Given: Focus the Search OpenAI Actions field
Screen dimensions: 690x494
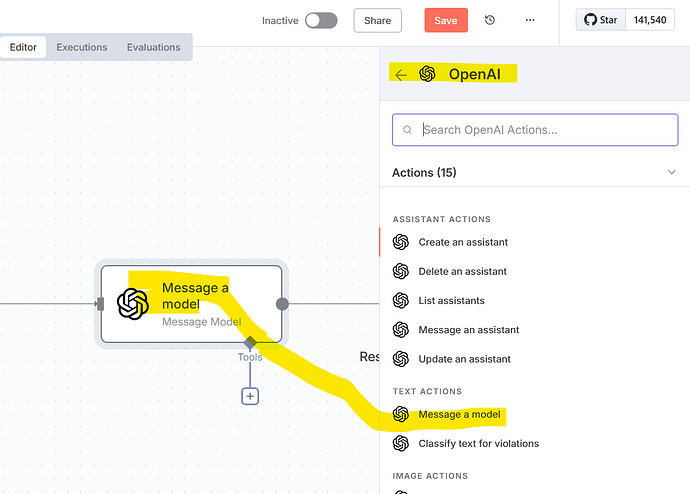Looking at the screenshot, I should pos(535,130).
